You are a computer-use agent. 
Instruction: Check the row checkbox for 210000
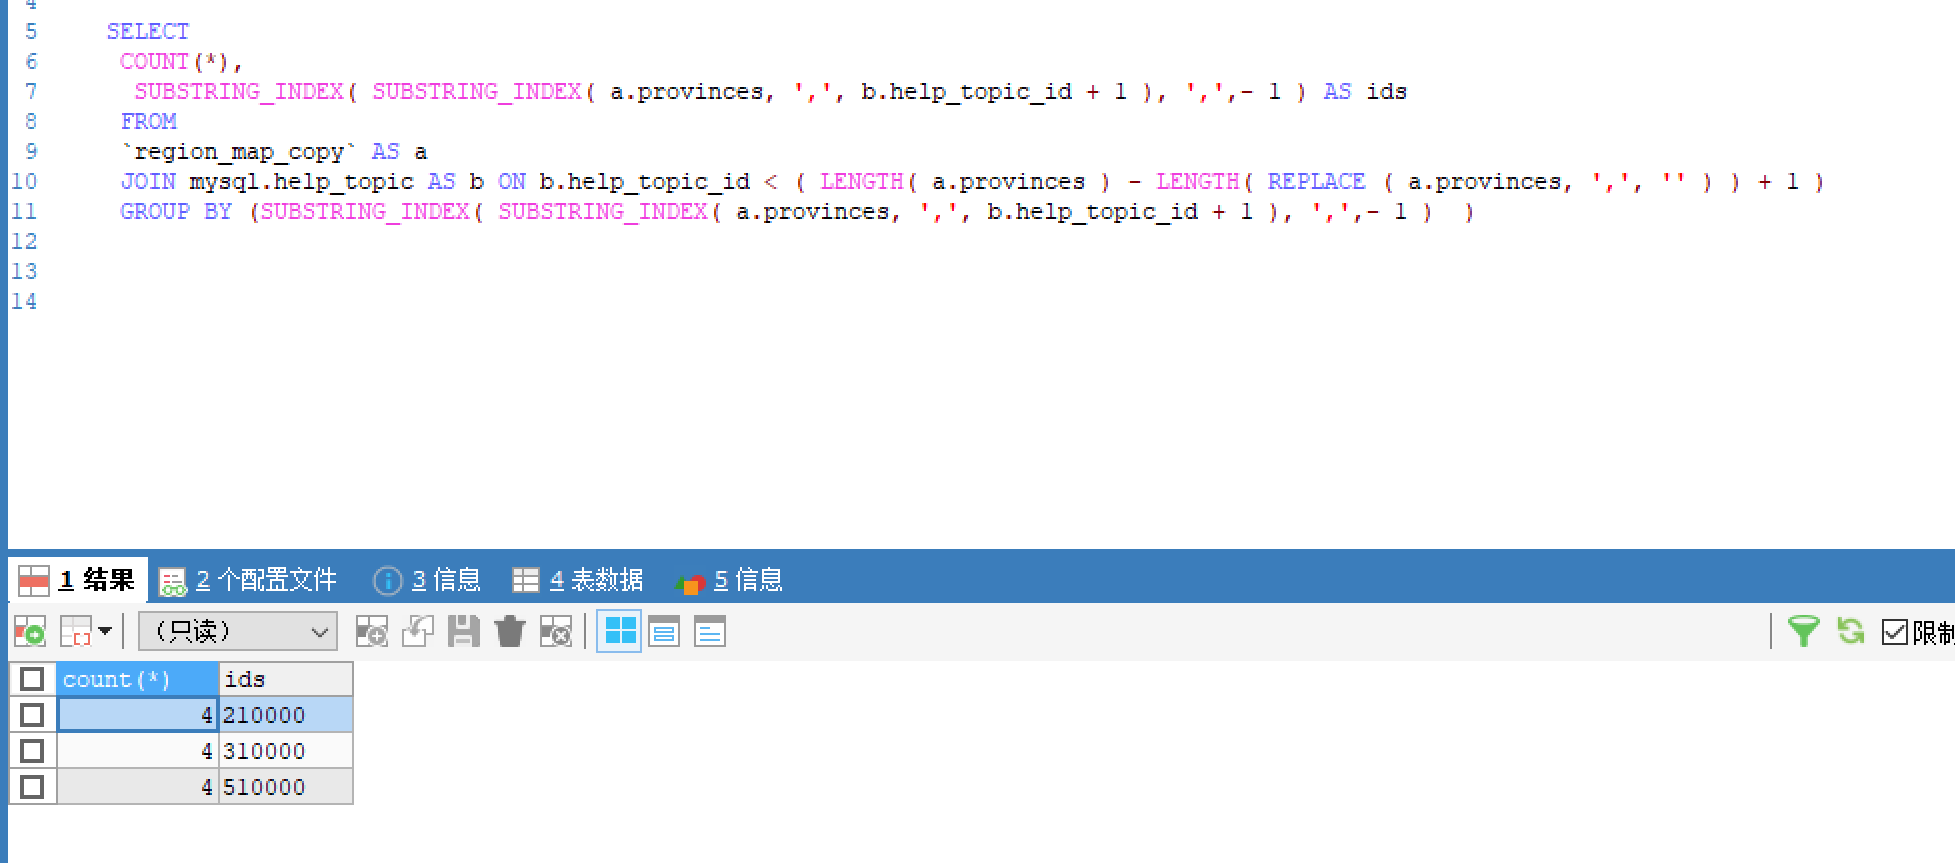[x=32, y=715]
